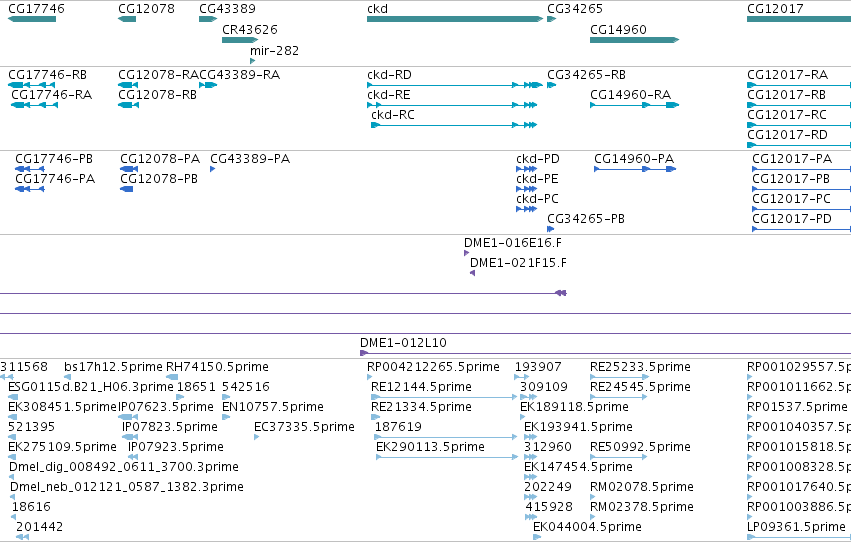Image resolution: width=851 pixels, height=542 pixels.
Task: Select transcript CG17746-RB
Action: point(48,75)
